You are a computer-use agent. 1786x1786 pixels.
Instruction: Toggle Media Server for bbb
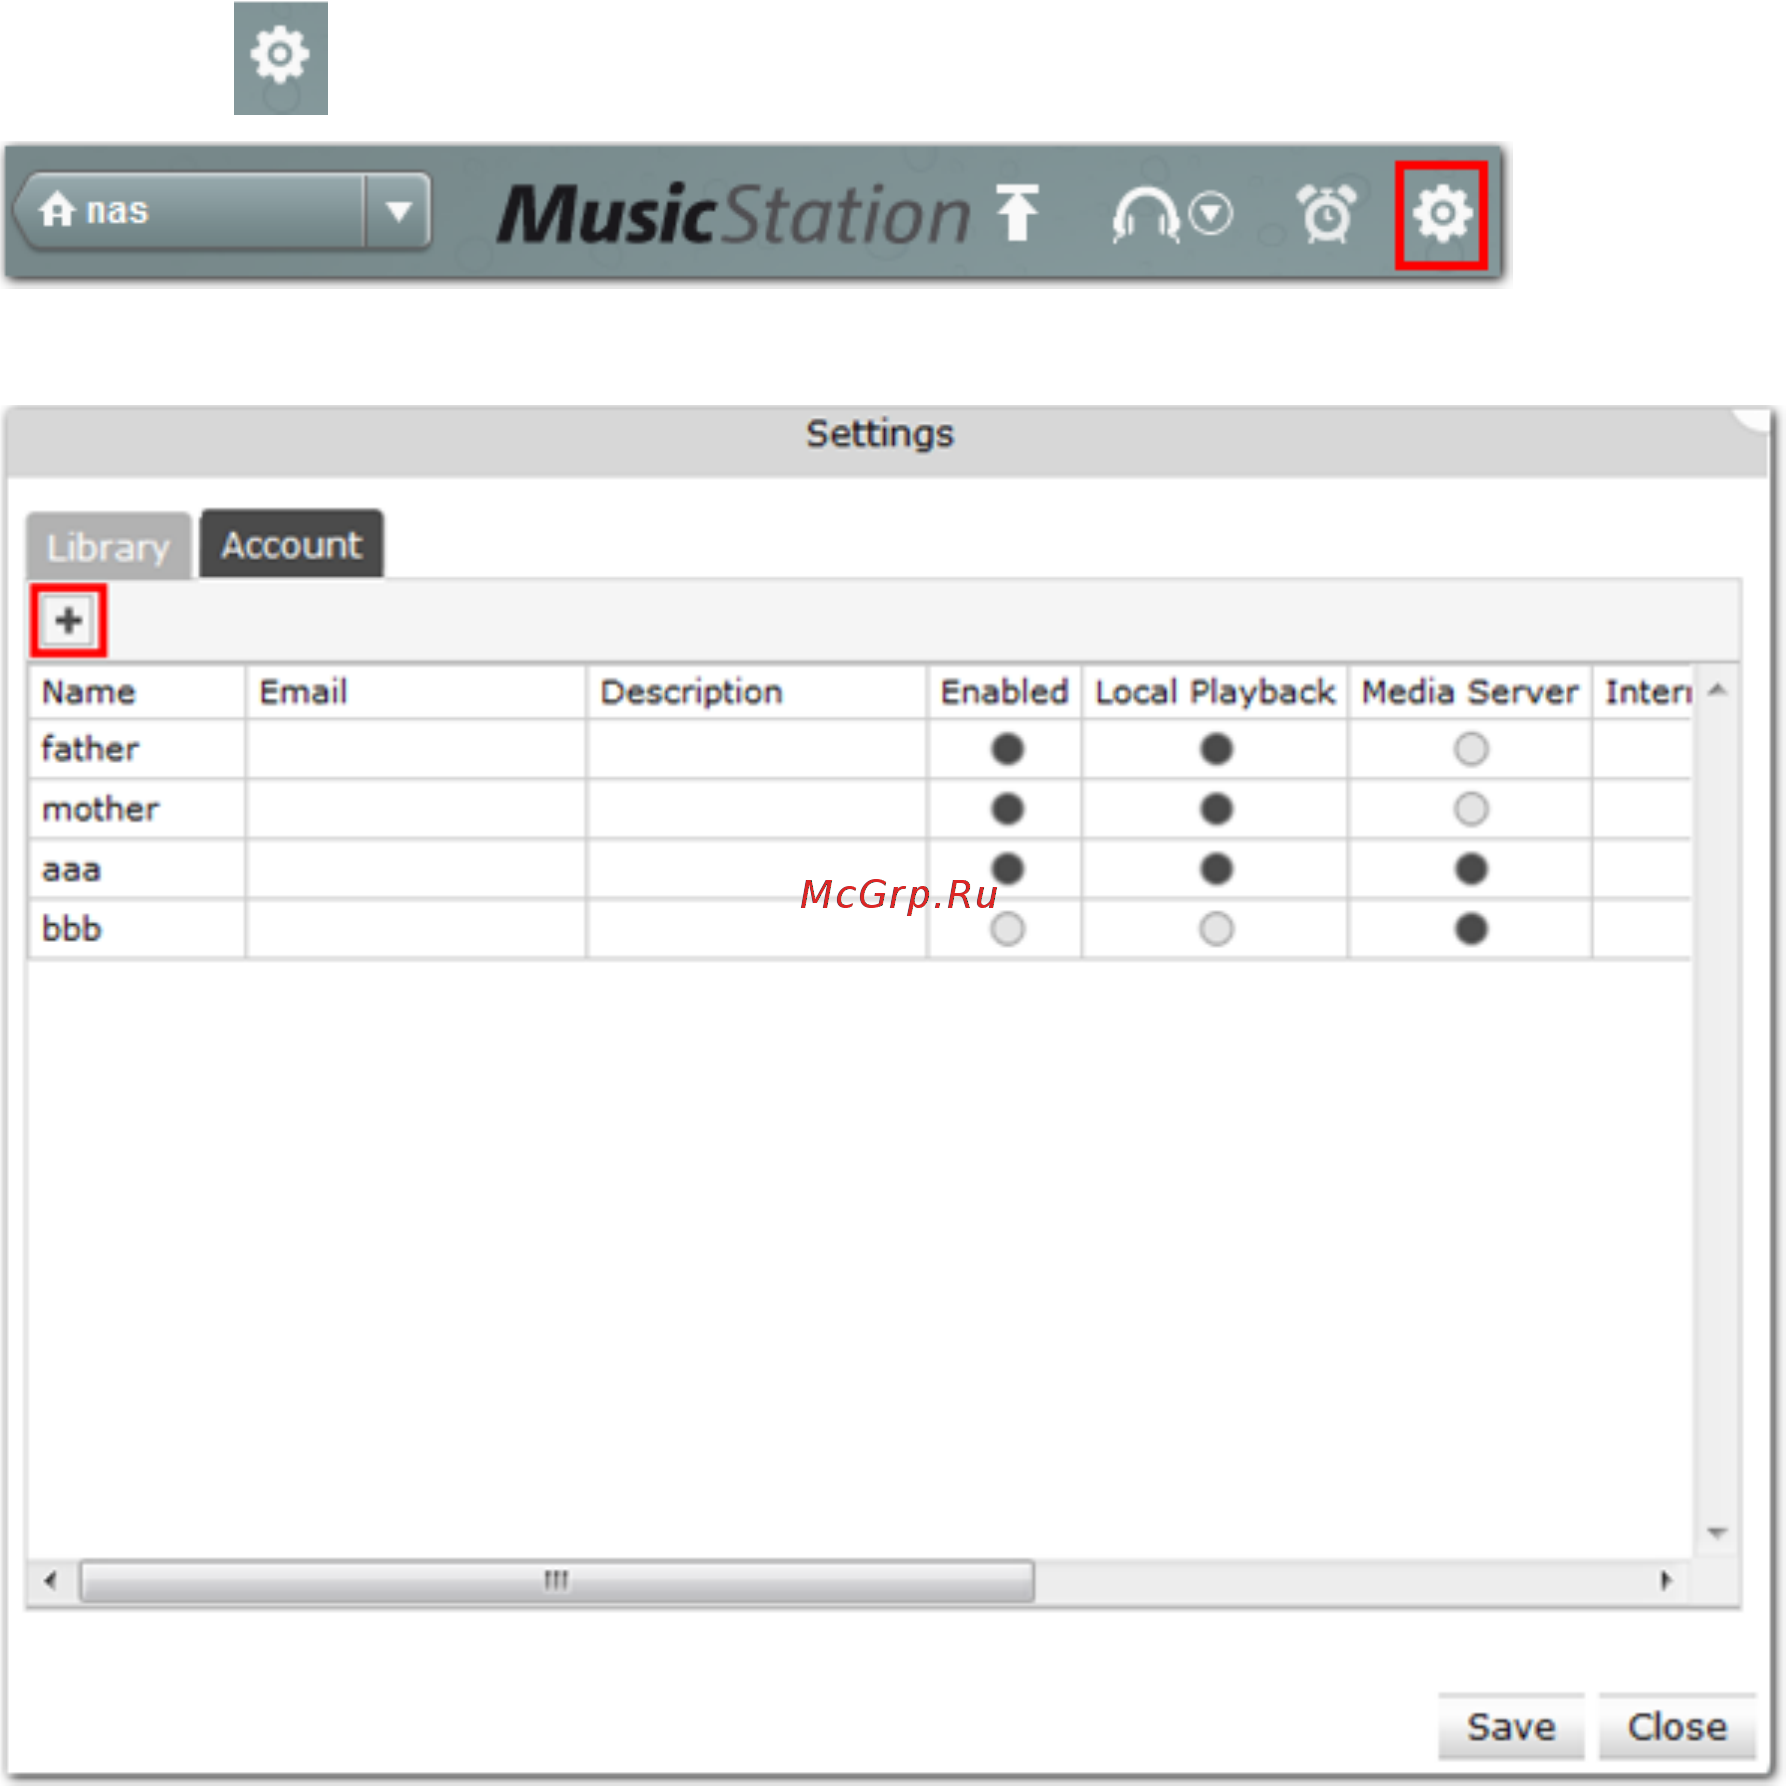pyautogui.click(x=1471, y=929)
